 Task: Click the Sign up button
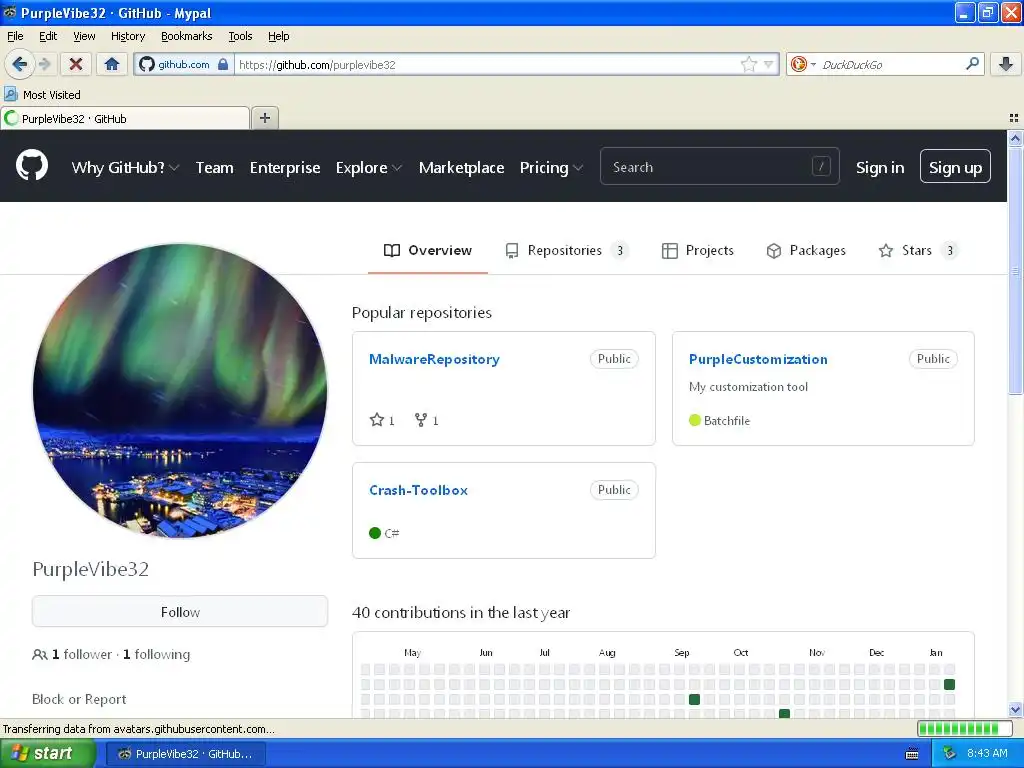[x=955, y=167]
